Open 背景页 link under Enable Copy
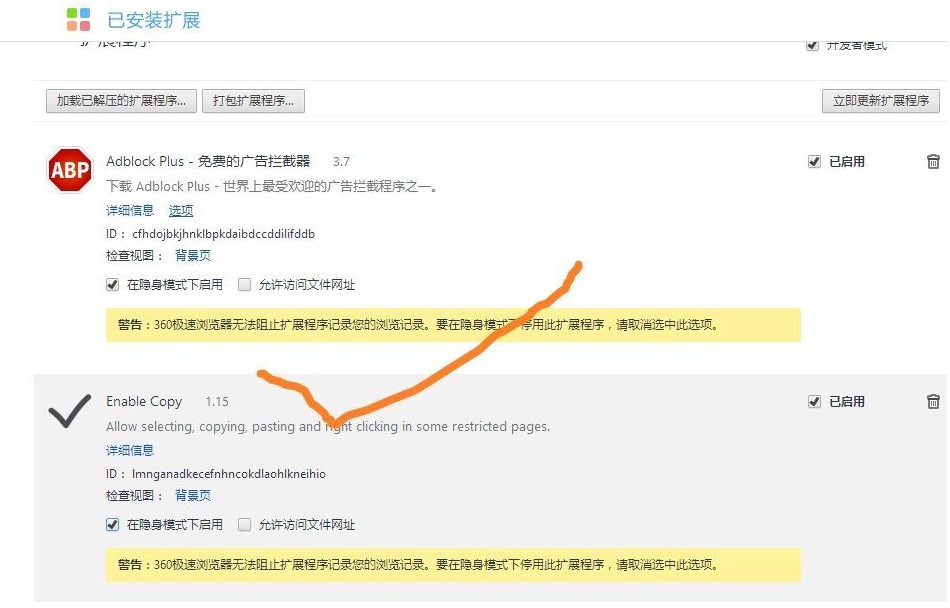This screenshot has height=608, width=950. (x=193, y=495)
